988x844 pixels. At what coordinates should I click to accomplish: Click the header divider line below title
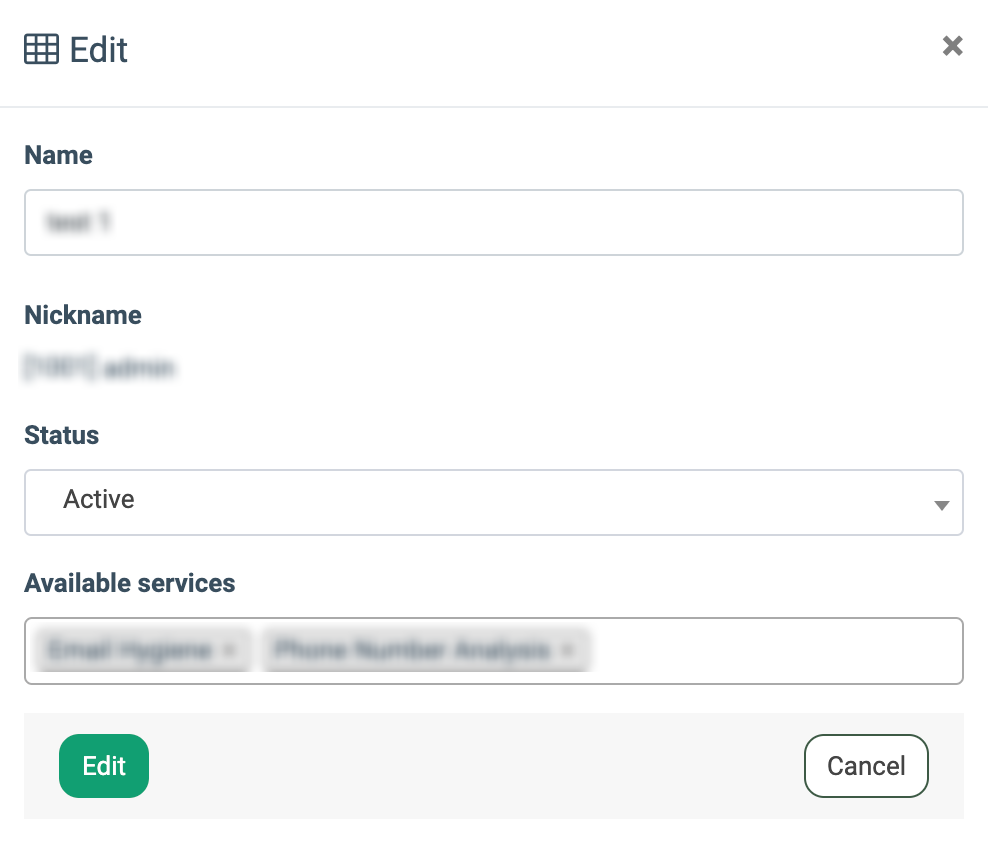tap(494, 106)
